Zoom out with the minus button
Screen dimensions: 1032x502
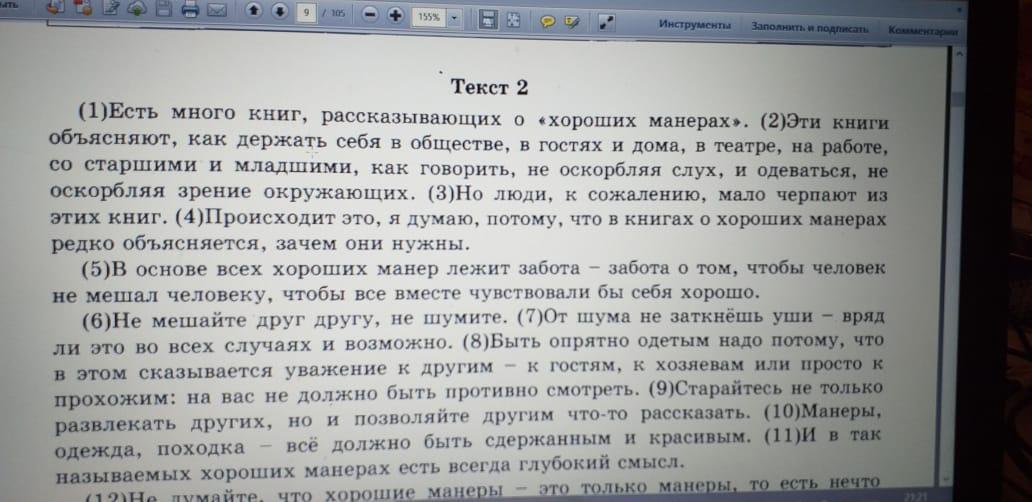point(371,15)
